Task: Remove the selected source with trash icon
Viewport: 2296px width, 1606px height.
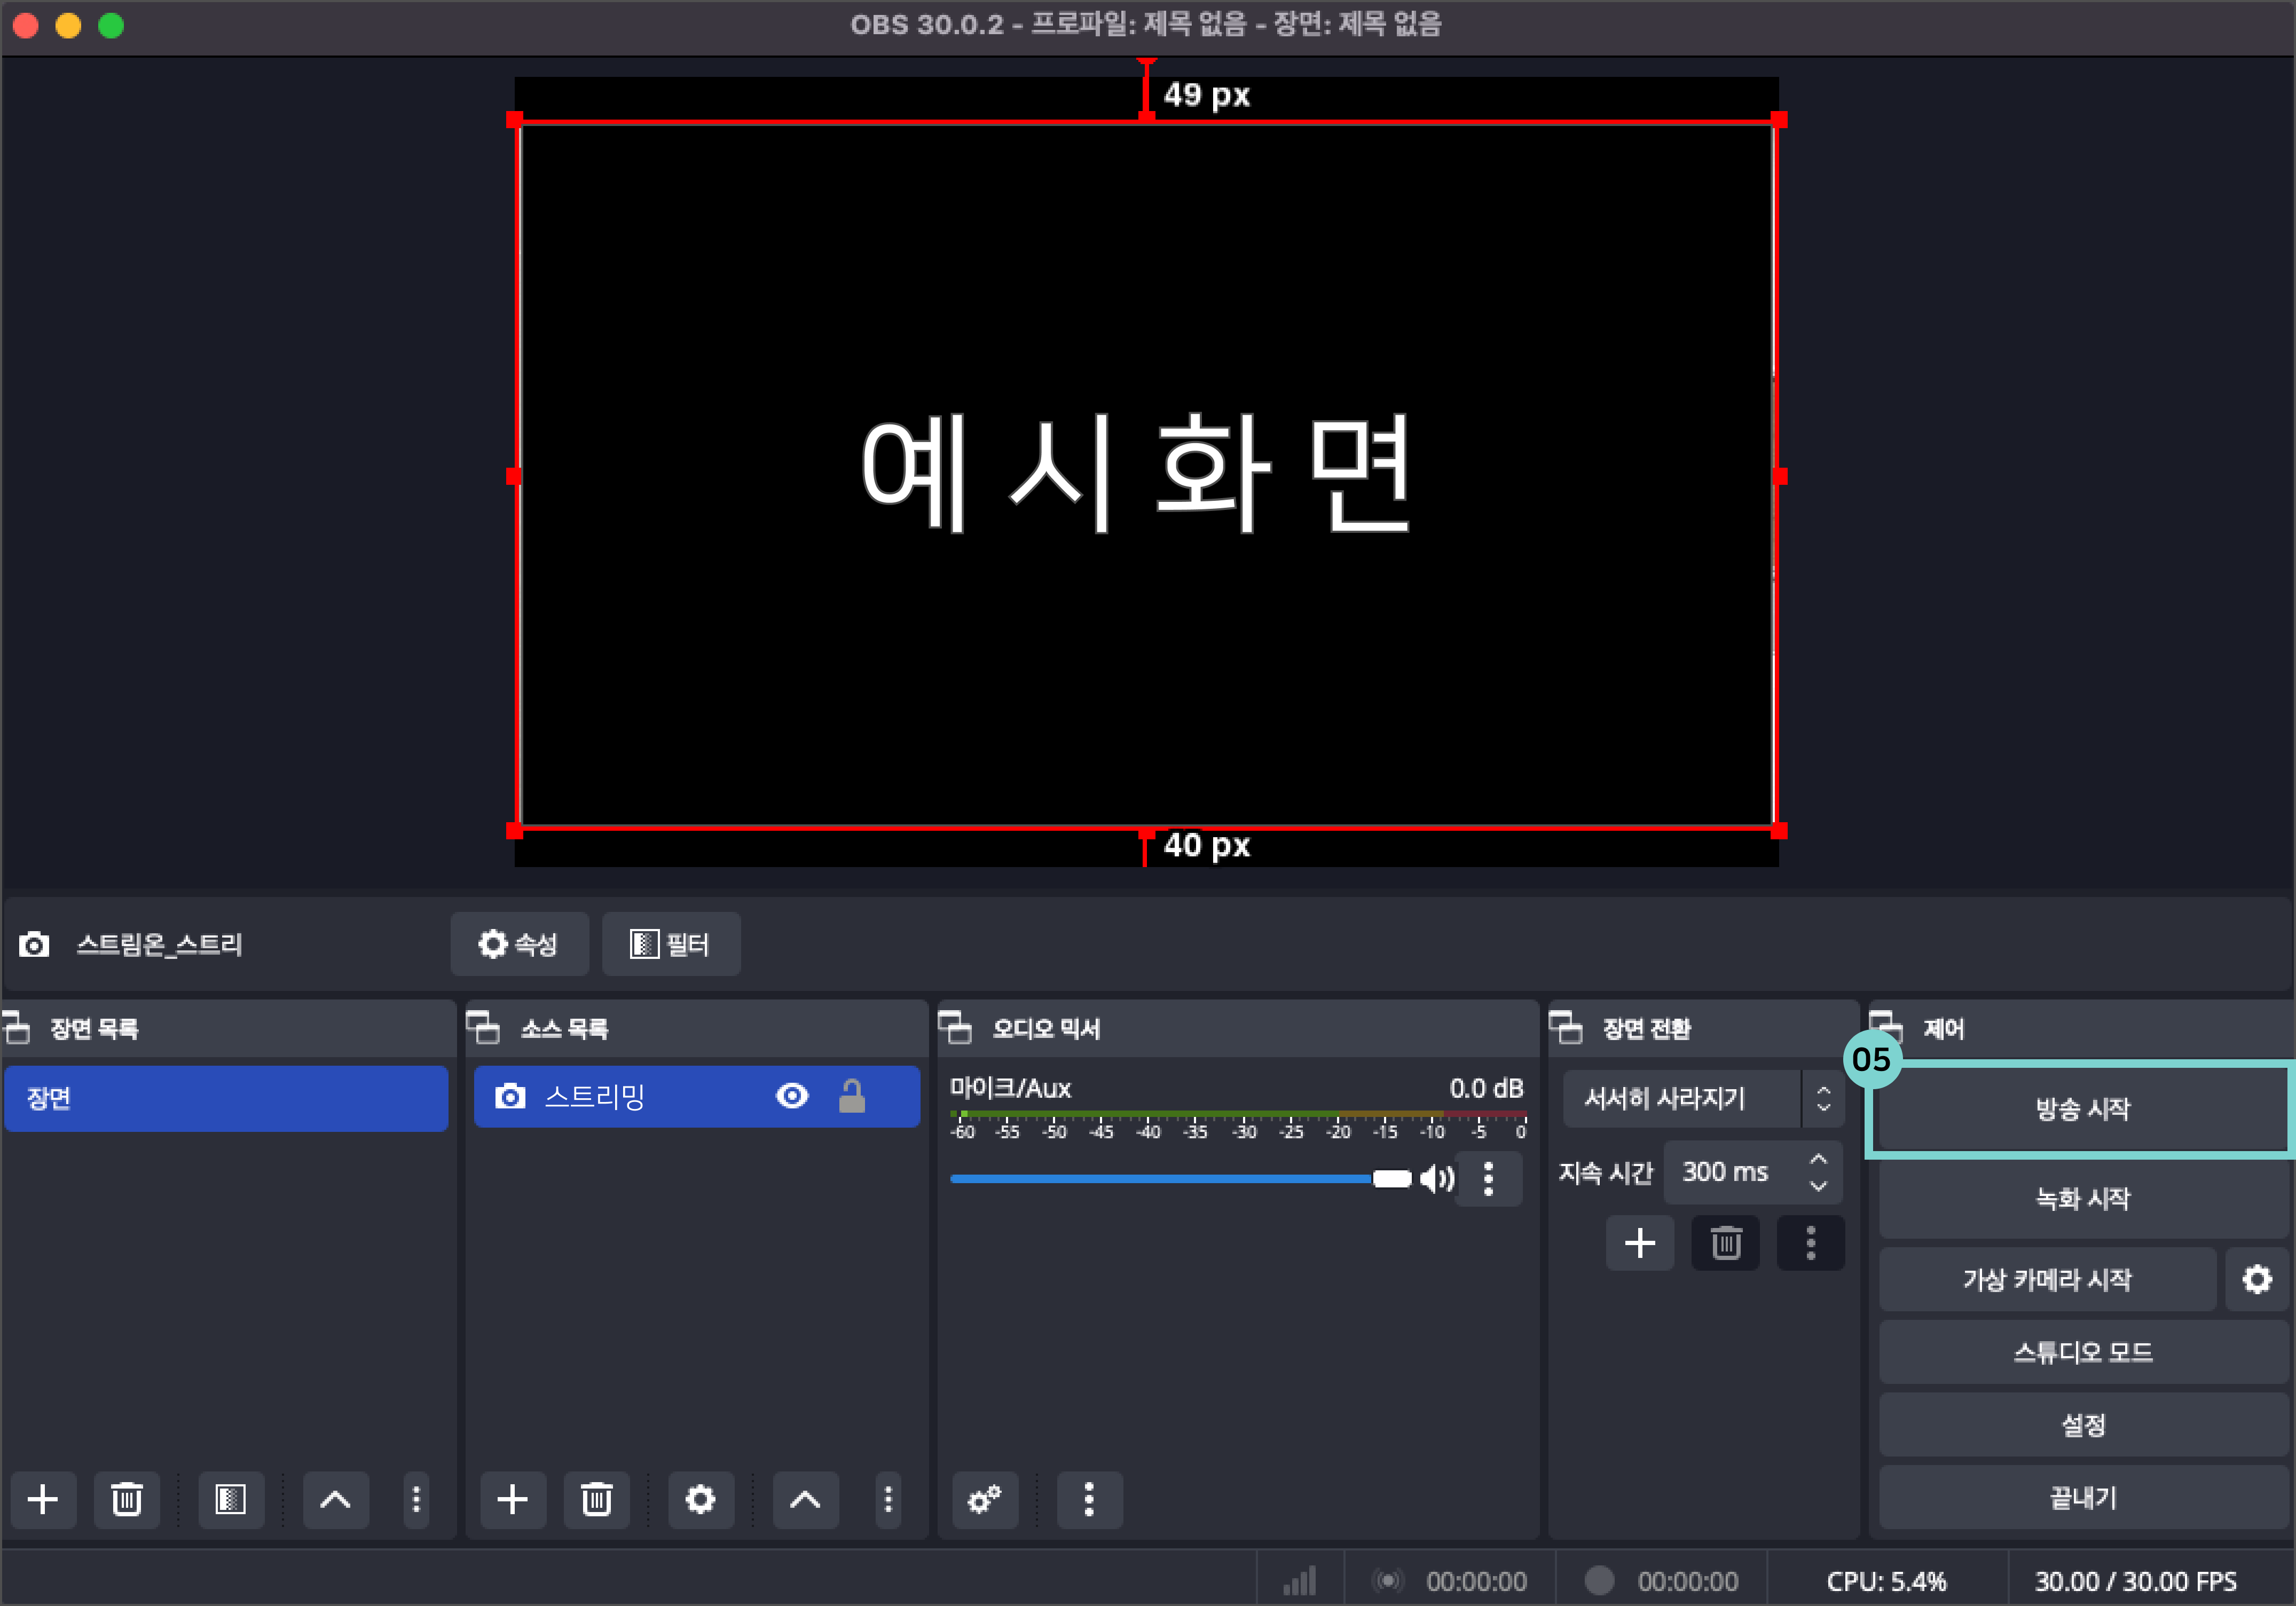Action: [x=596, y=1499]
